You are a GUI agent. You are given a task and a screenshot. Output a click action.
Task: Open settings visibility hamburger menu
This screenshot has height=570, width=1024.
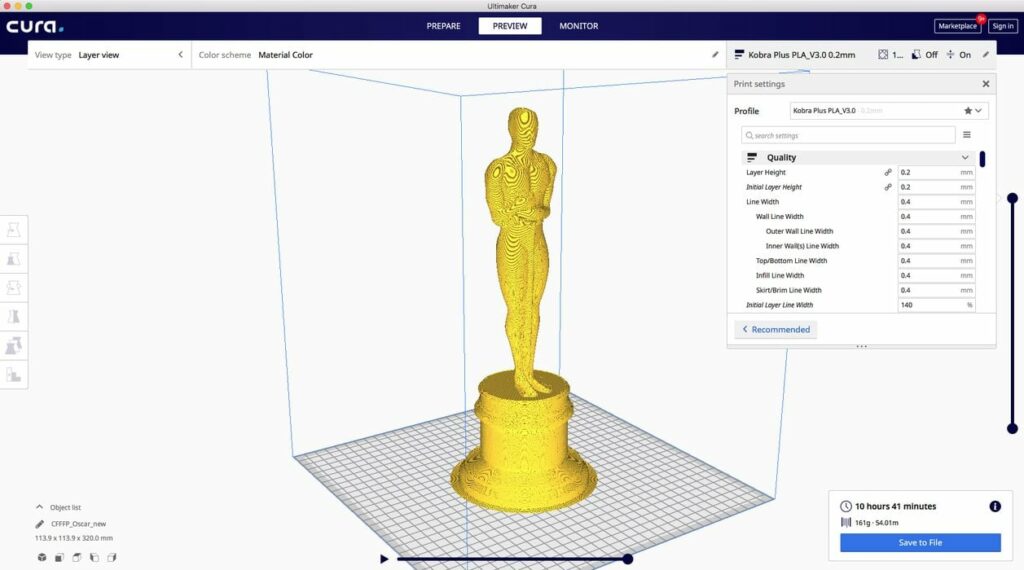[x=967, y=135]
